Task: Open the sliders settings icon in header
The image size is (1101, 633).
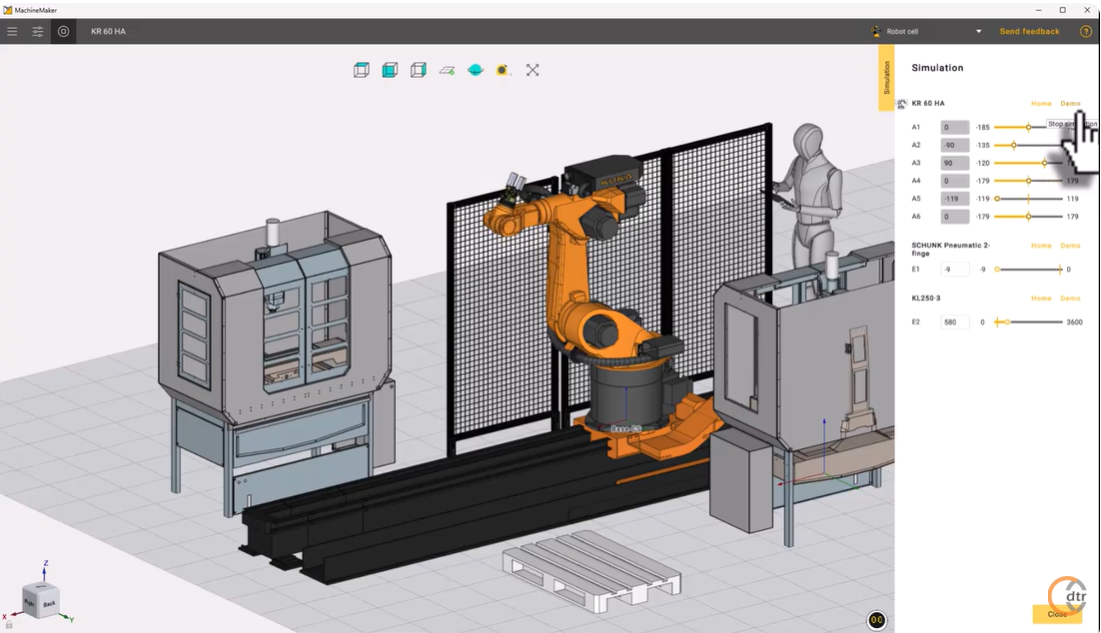Action: point(38,32)
